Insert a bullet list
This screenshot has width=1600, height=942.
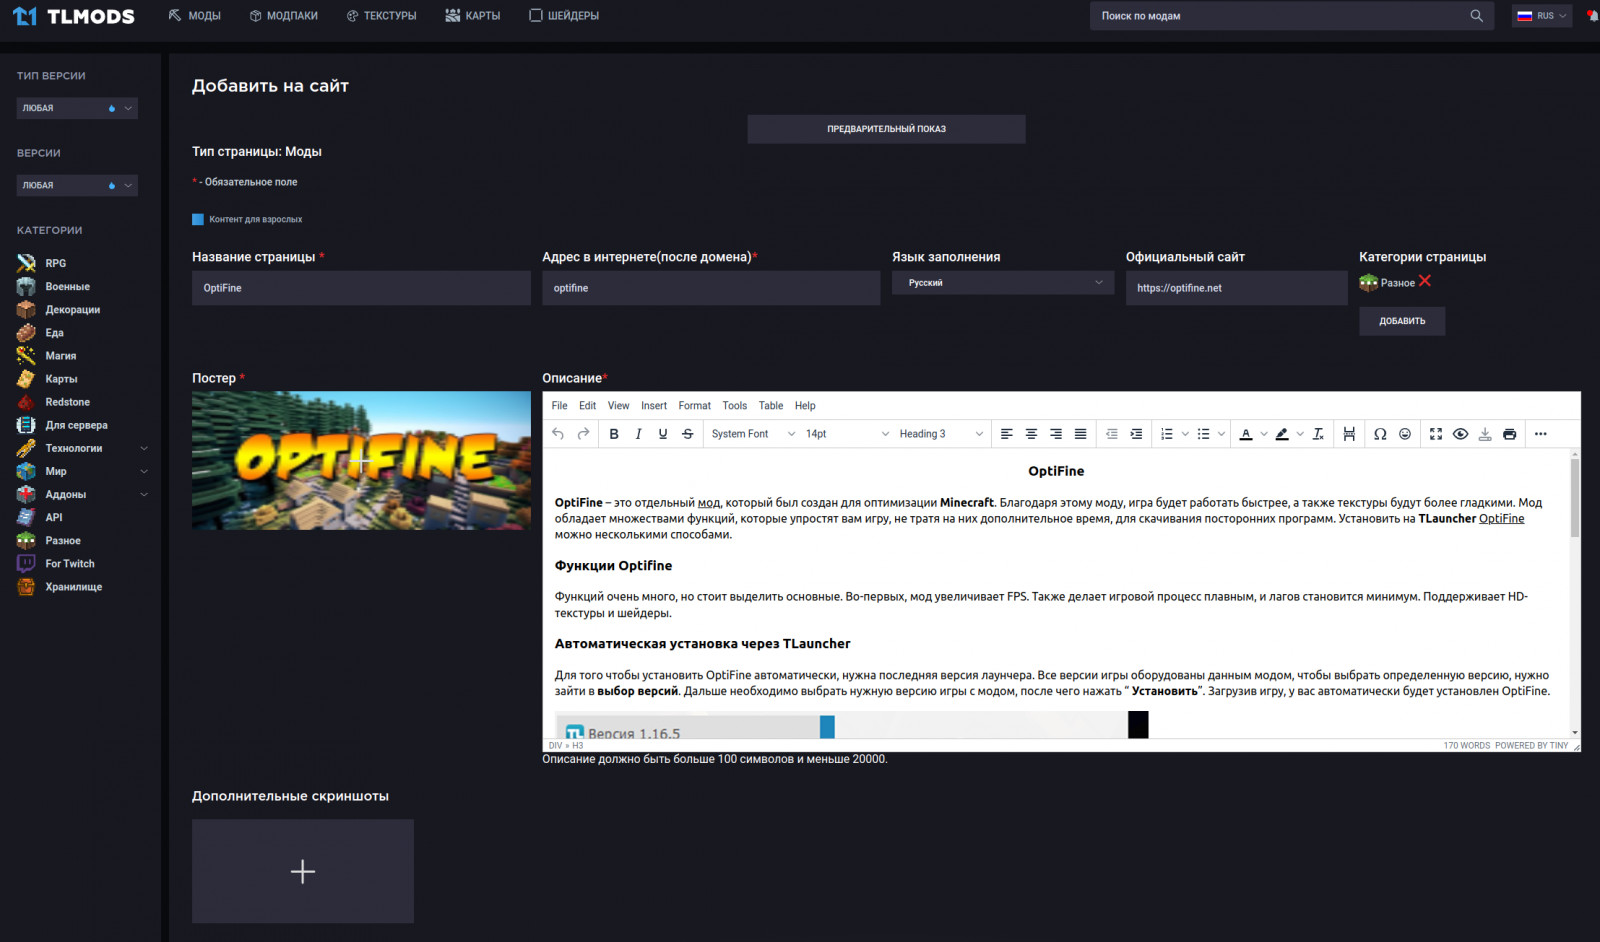click(1204, 434)
